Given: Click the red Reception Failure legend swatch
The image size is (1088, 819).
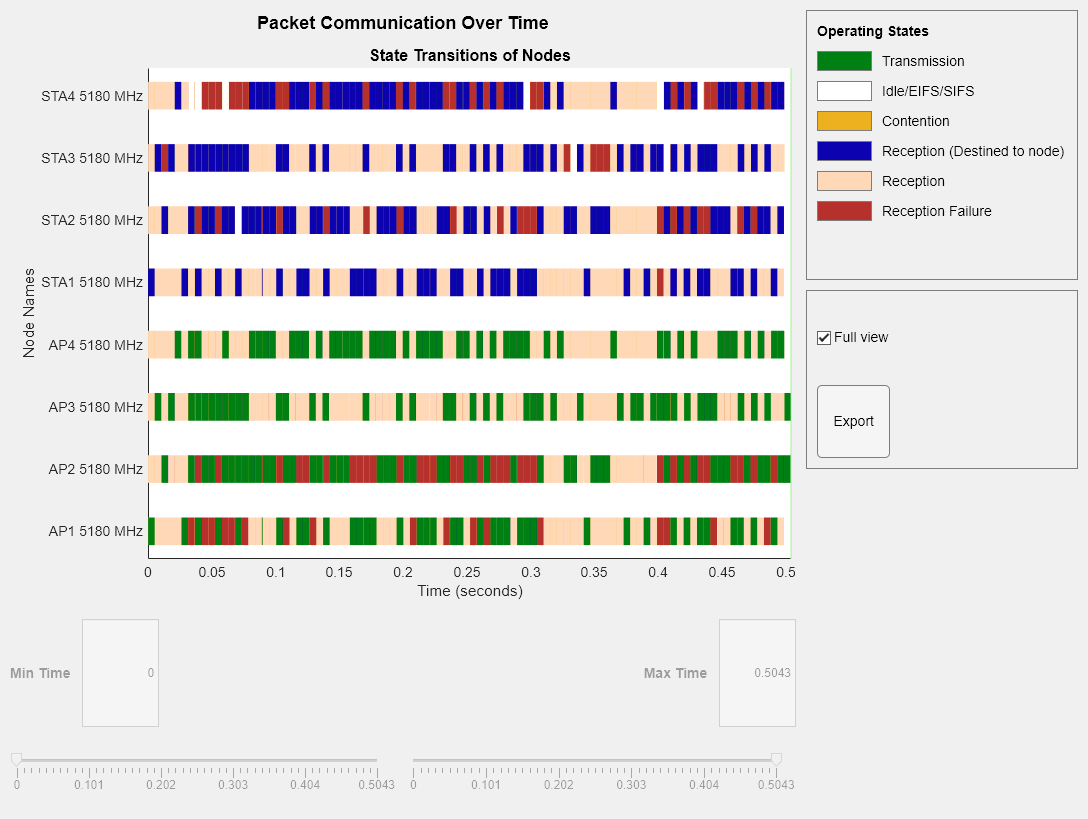Looking at the screenshot, I should point(844,211).
